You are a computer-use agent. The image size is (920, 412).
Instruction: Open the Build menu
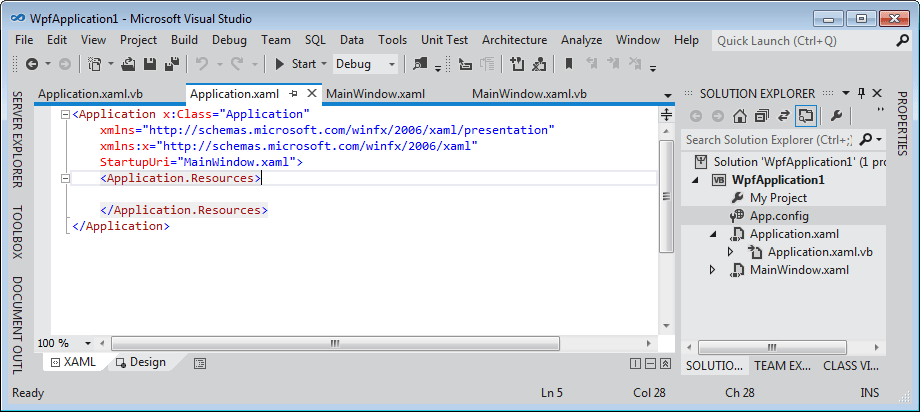click(184, 40)
